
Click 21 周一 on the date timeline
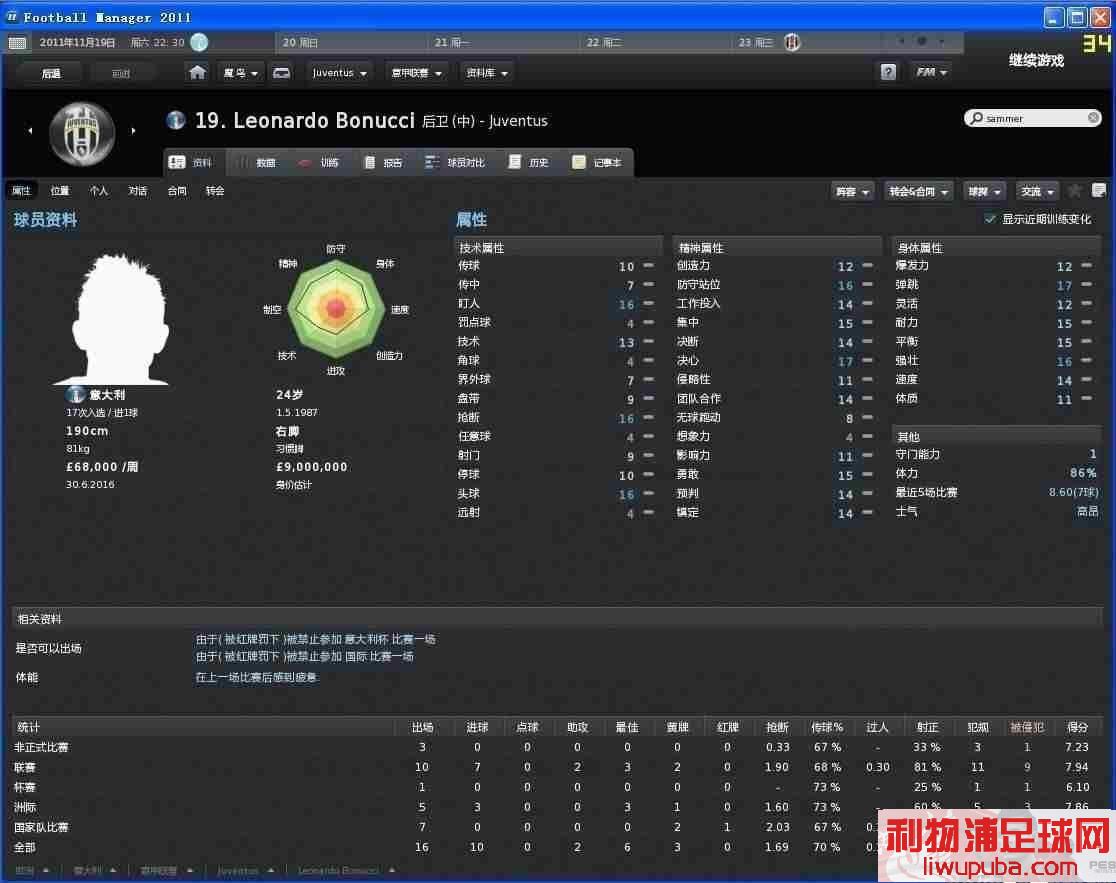click(x=452, y=43)
